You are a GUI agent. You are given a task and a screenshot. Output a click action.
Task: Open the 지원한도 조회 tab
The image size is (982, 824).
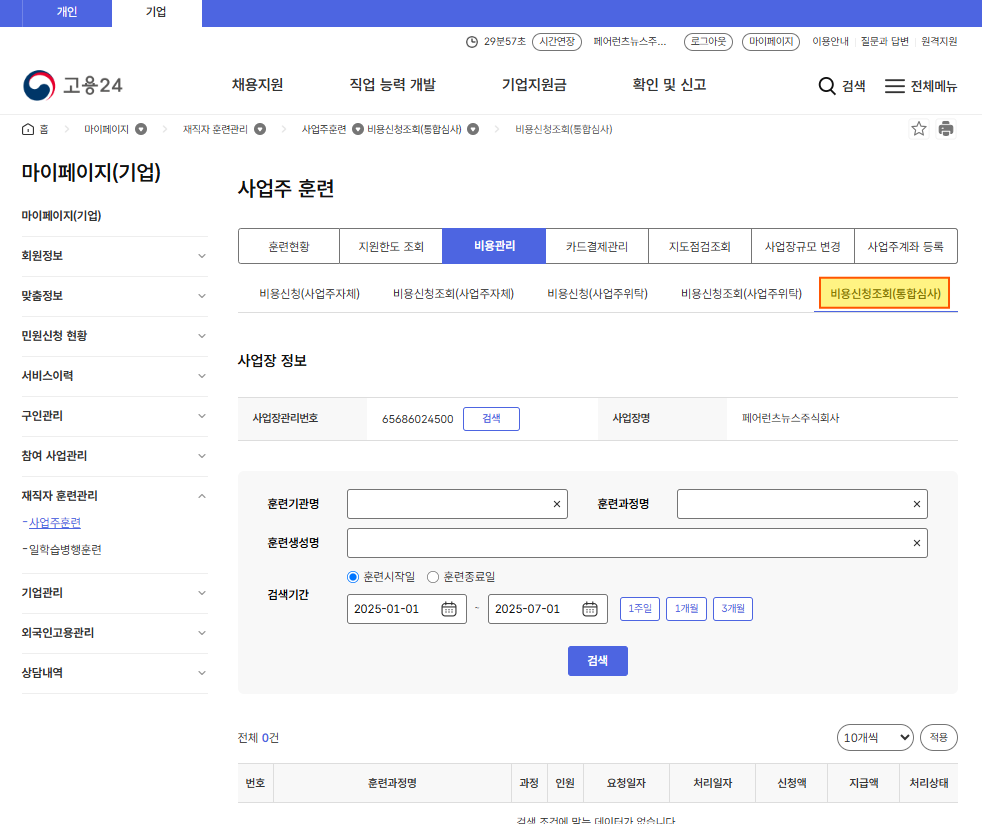(391, 246)
